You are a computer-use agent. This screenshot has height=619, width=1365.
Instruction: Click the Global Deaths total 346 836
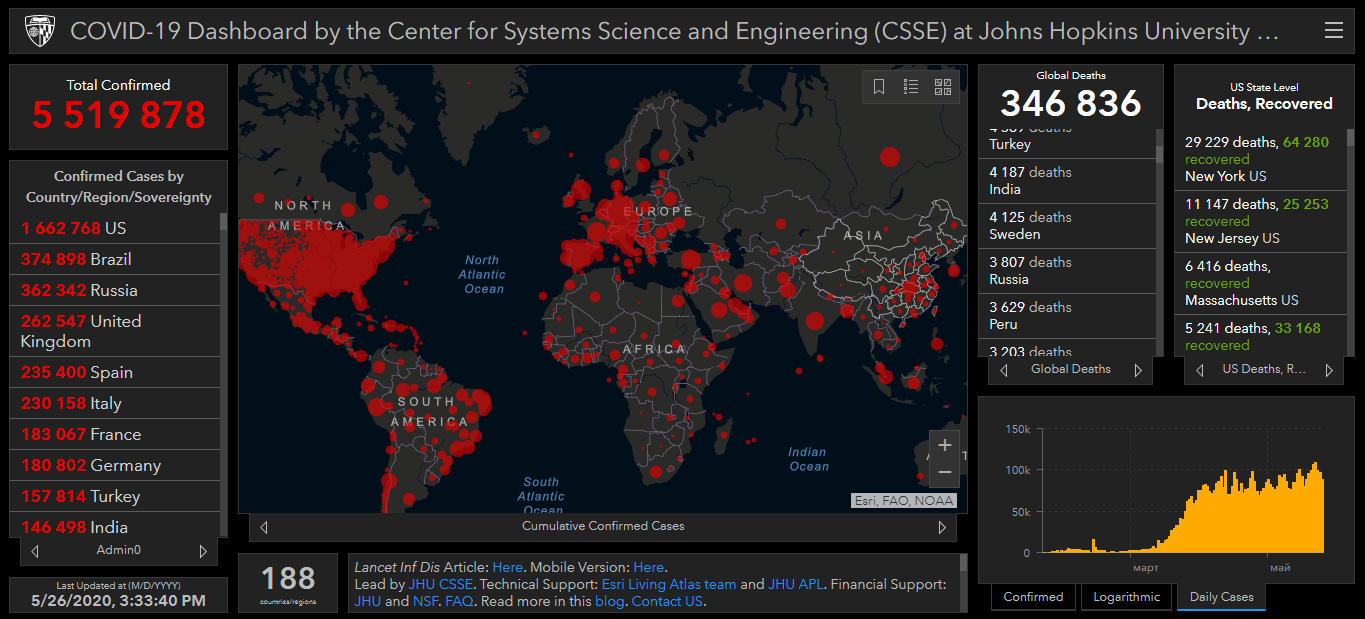coord(1070,103)
